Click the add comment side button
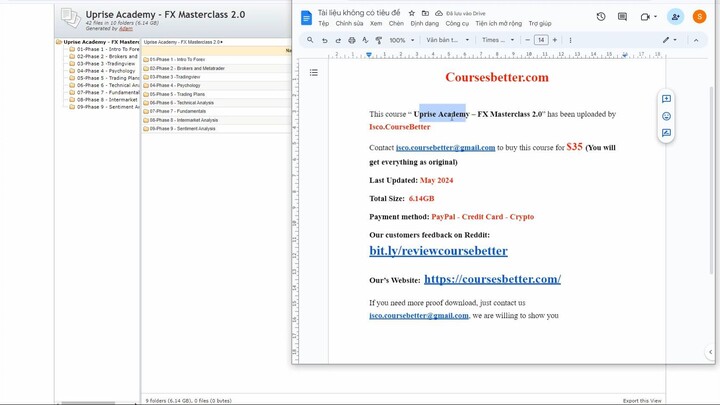This screenshot has width=720, height=405. click(666, 99)
